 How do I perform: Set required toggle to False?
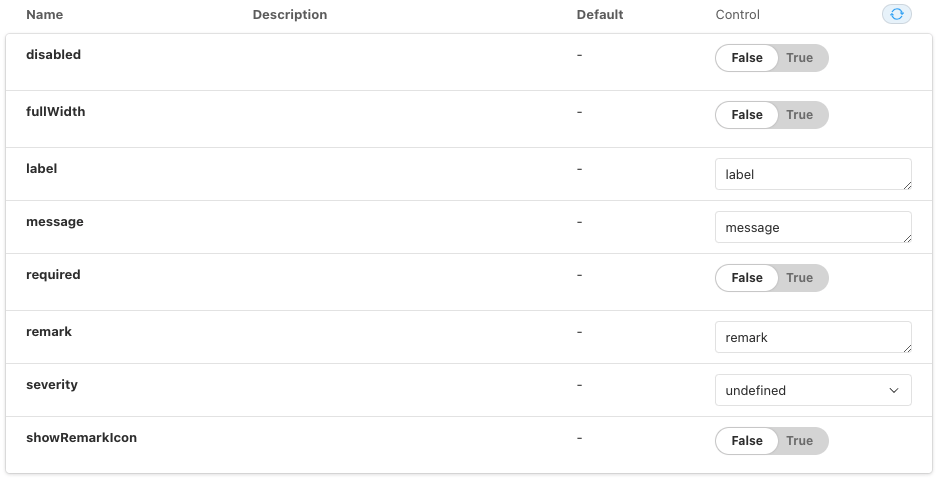point(747,278)
